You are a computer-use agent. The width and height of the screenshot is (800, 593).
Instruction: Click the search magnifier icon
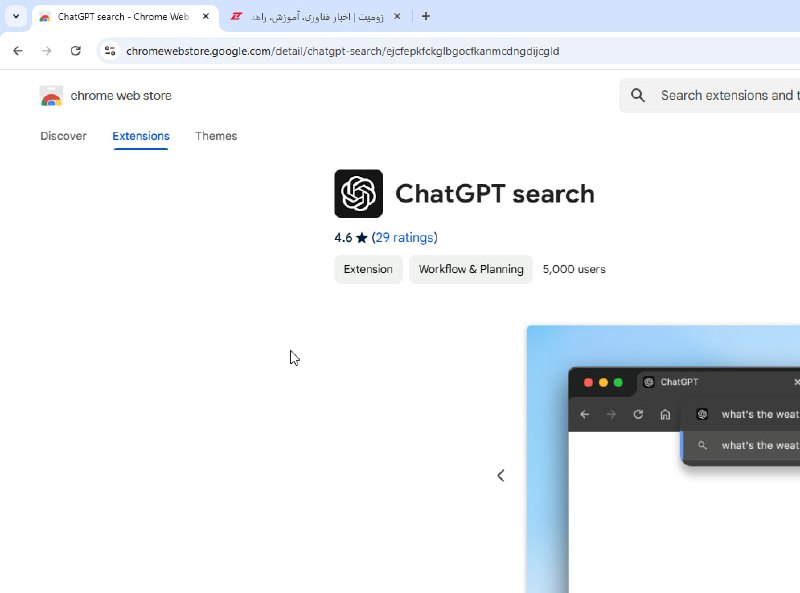638,95
